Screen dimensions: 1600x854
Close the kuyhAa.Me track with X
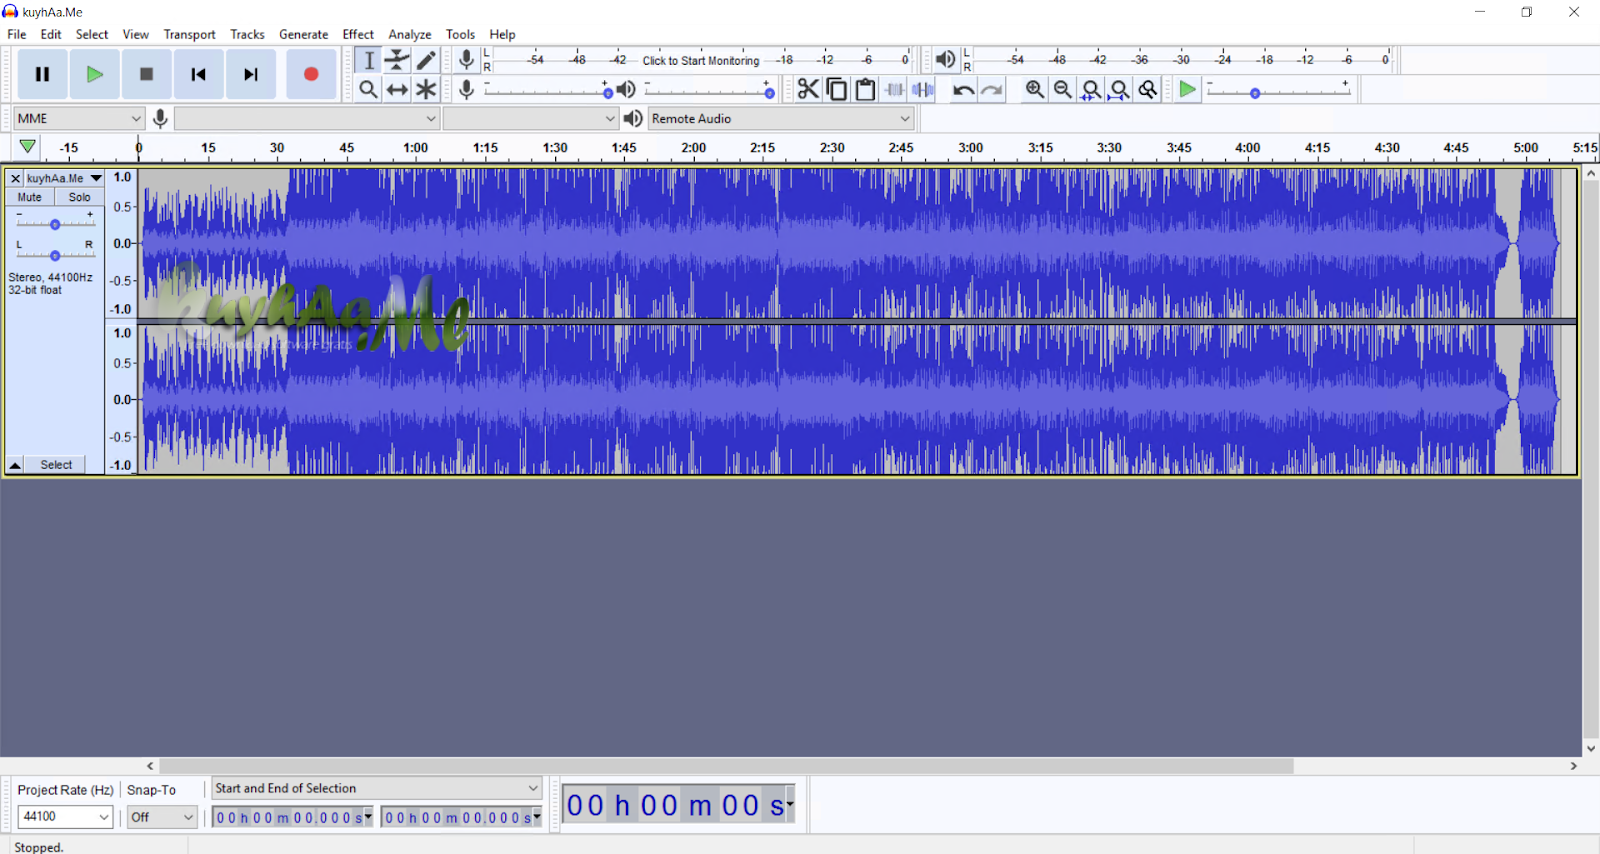[x=15, y=178]
